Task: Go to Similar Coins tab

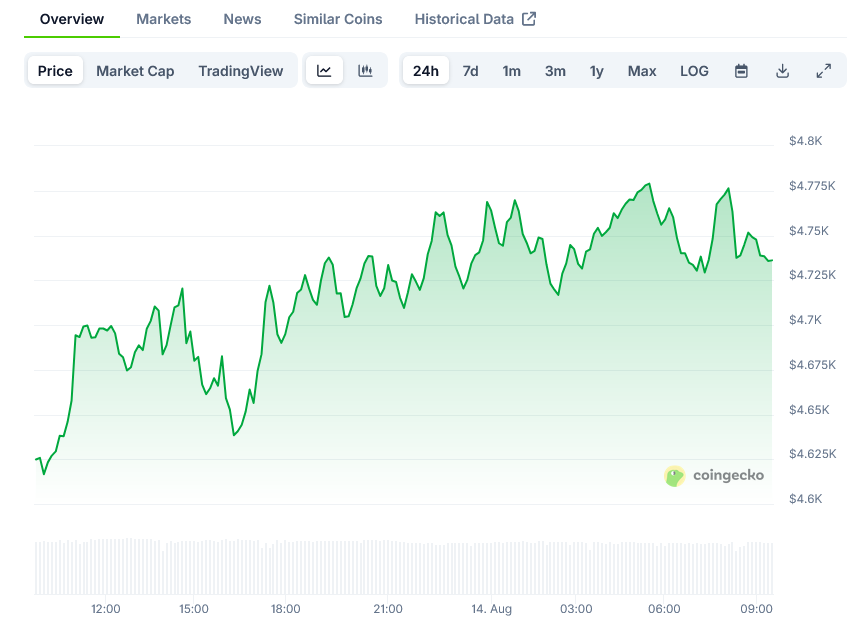Action: [x=338, y=19]
